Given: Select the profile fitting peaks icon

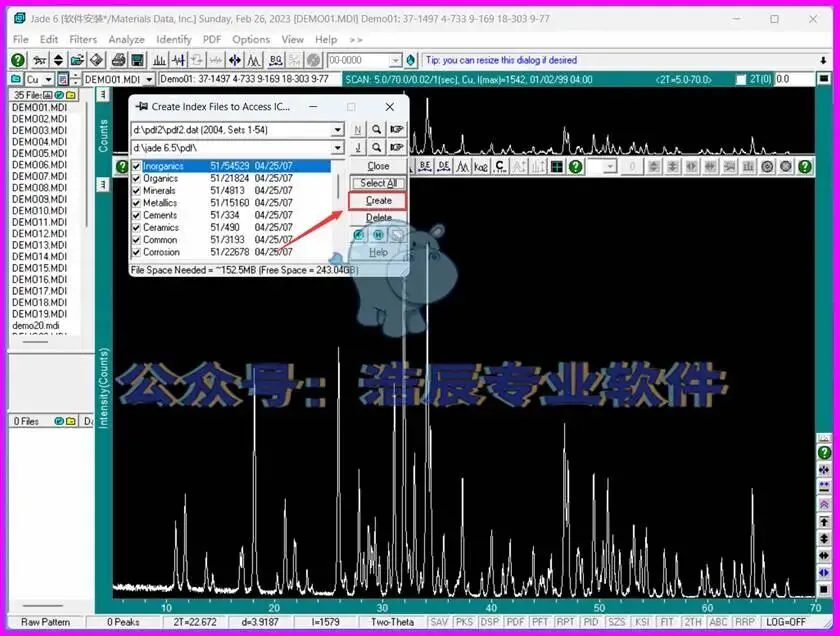Looking at the screenshot, I should pyautogui.click(x=253, y=60).
